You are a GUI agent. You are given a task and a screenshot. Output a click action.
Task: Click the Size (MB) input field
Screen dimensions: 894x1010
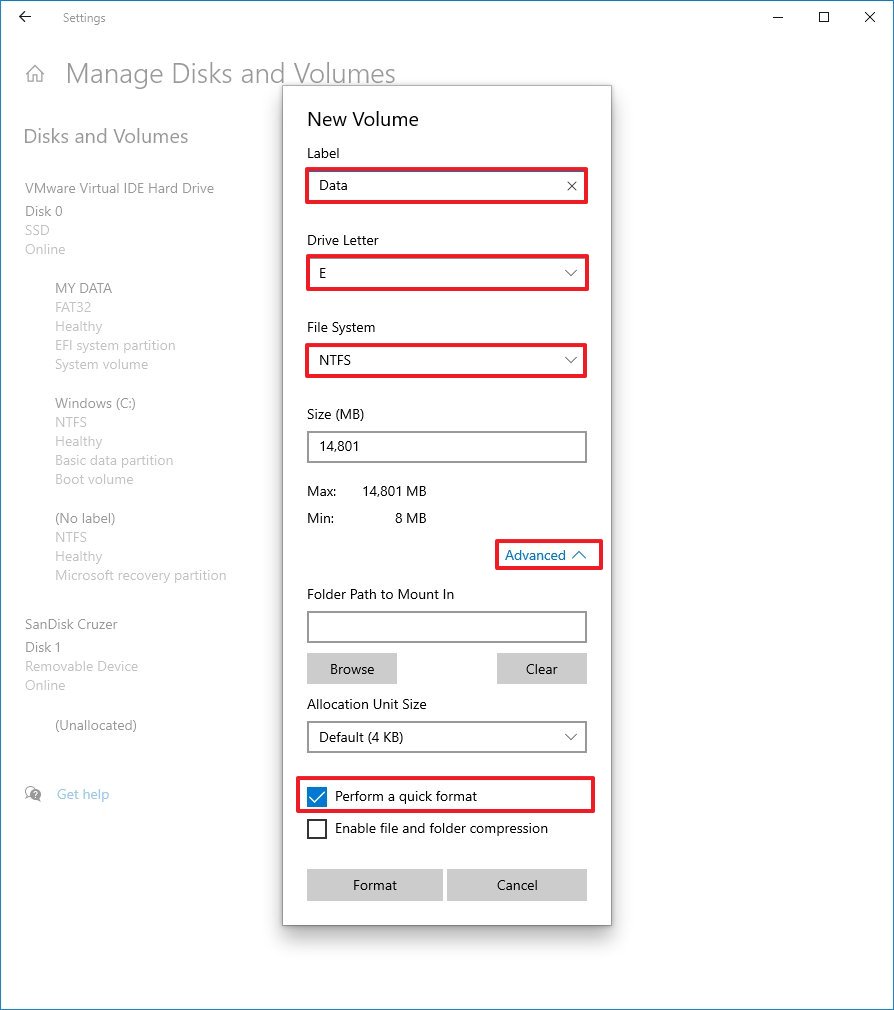tap(446, 447)
